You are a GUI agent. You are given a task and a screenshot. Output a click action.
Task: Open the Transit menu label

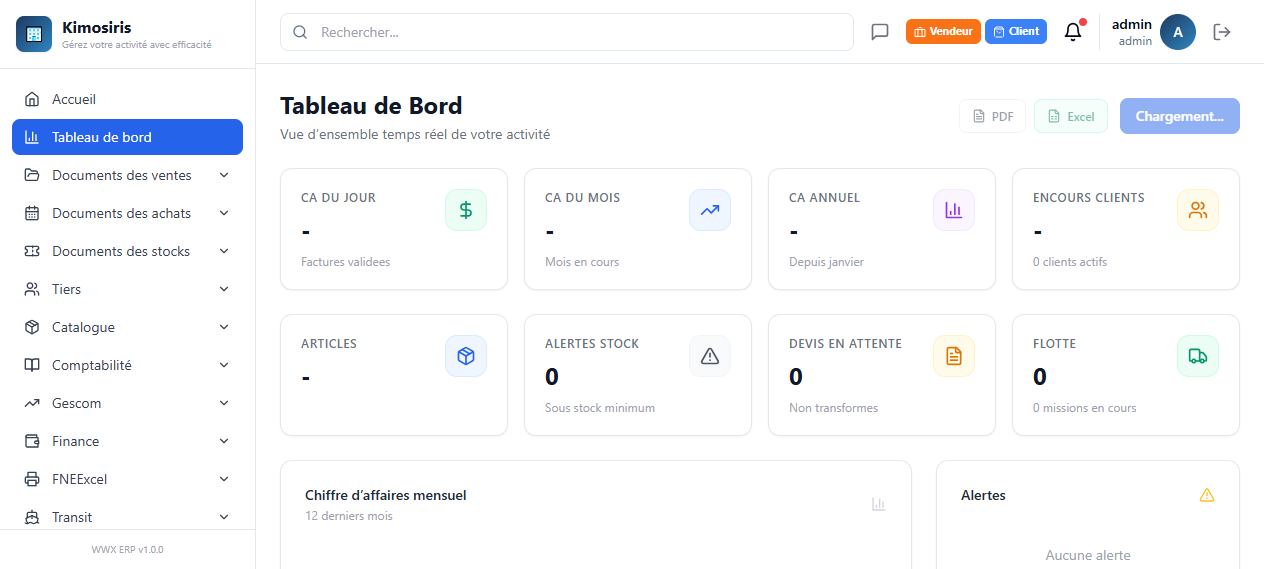click(x=72, y=517)
